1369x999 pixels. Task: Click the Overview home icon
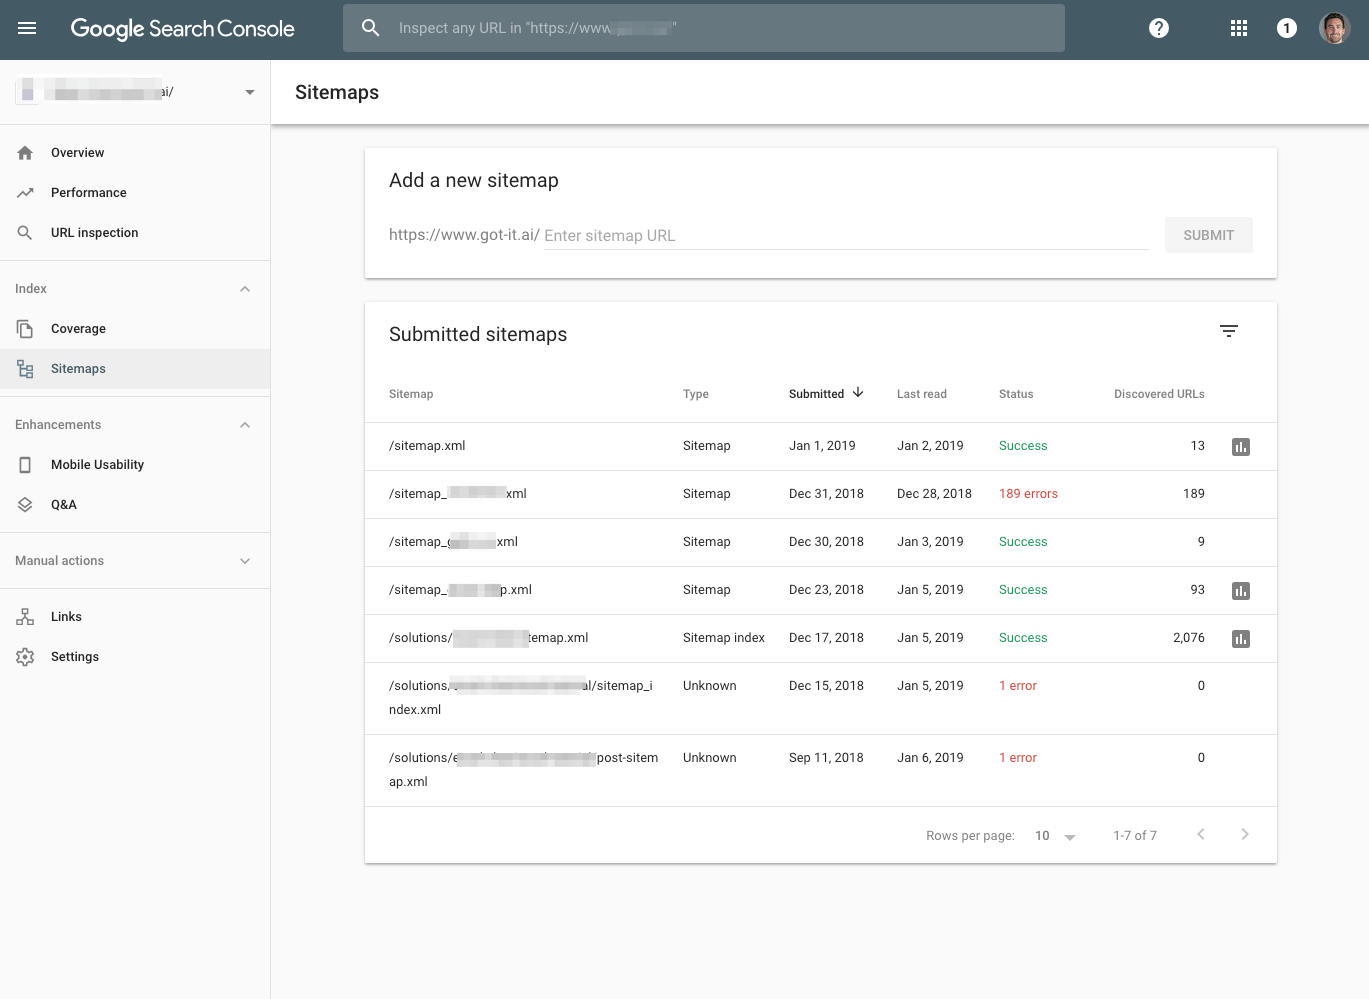point(25,153)
